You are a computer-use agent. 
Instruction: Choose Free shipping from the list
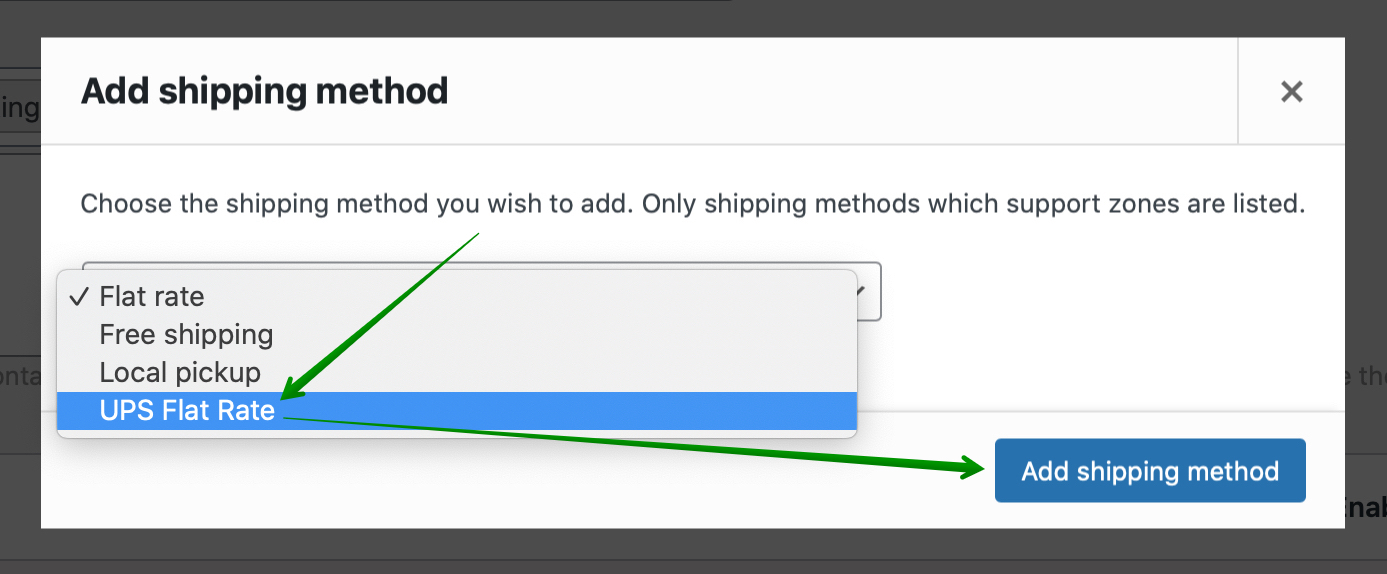tap(186, 334)
